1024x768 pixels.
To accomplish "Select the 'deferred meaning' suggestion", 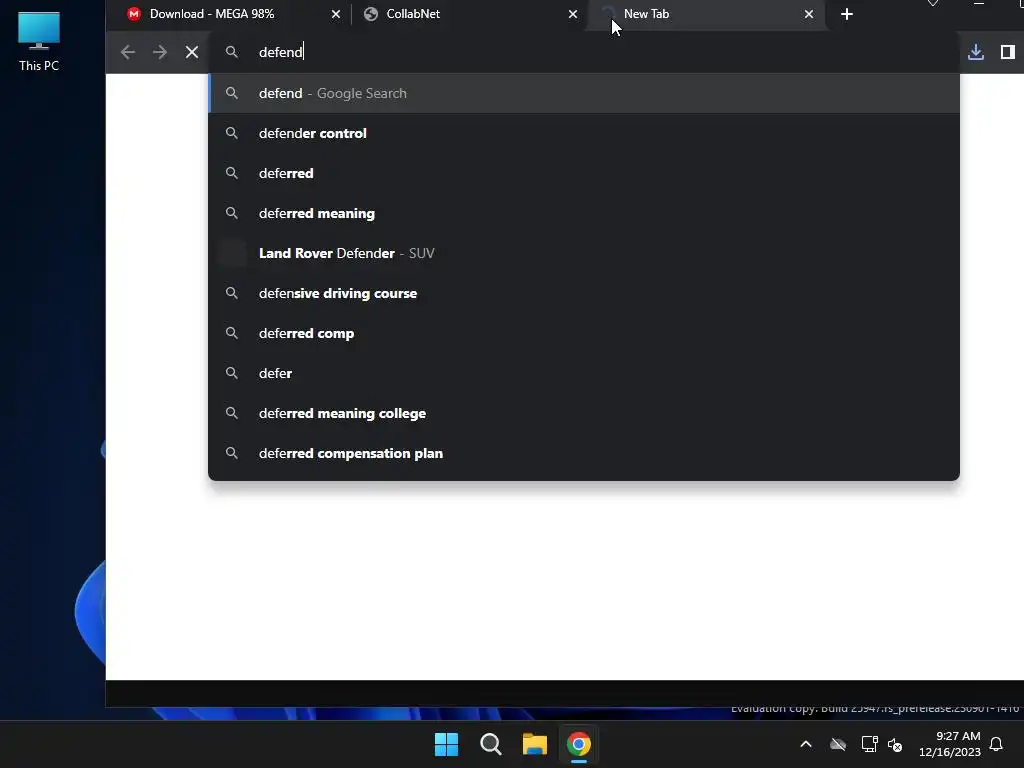I will [584, 214].
